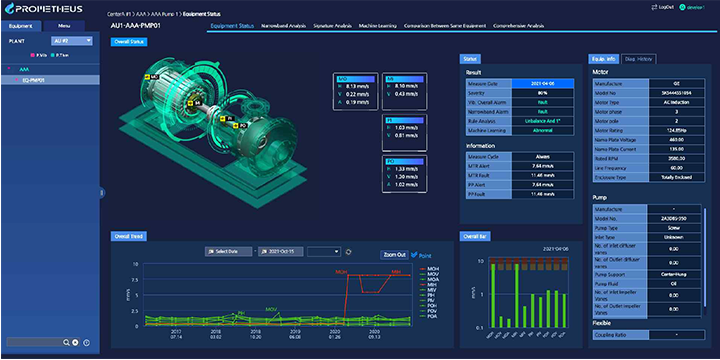Click the AAA Pump 1 breadcrumb link
Screen dimensions: 720x360
point(163,14)
